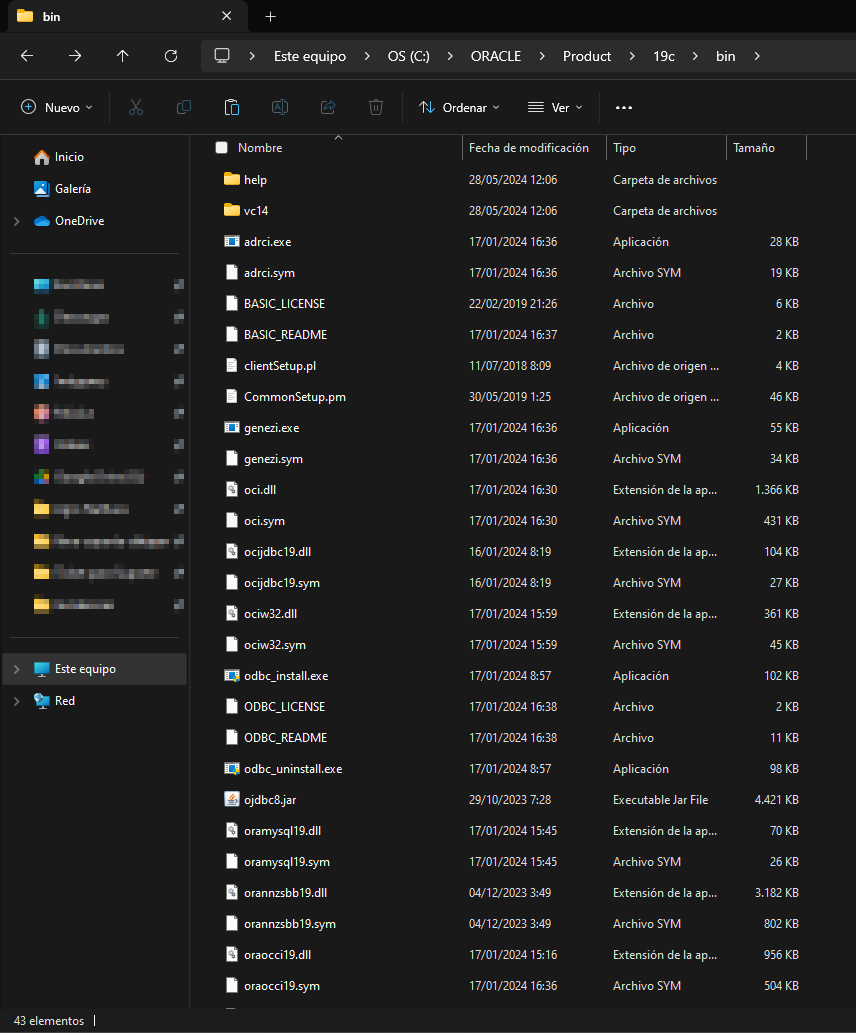
Task: Click the Copy icon in toolbar
Action: [x=184, y=107]
